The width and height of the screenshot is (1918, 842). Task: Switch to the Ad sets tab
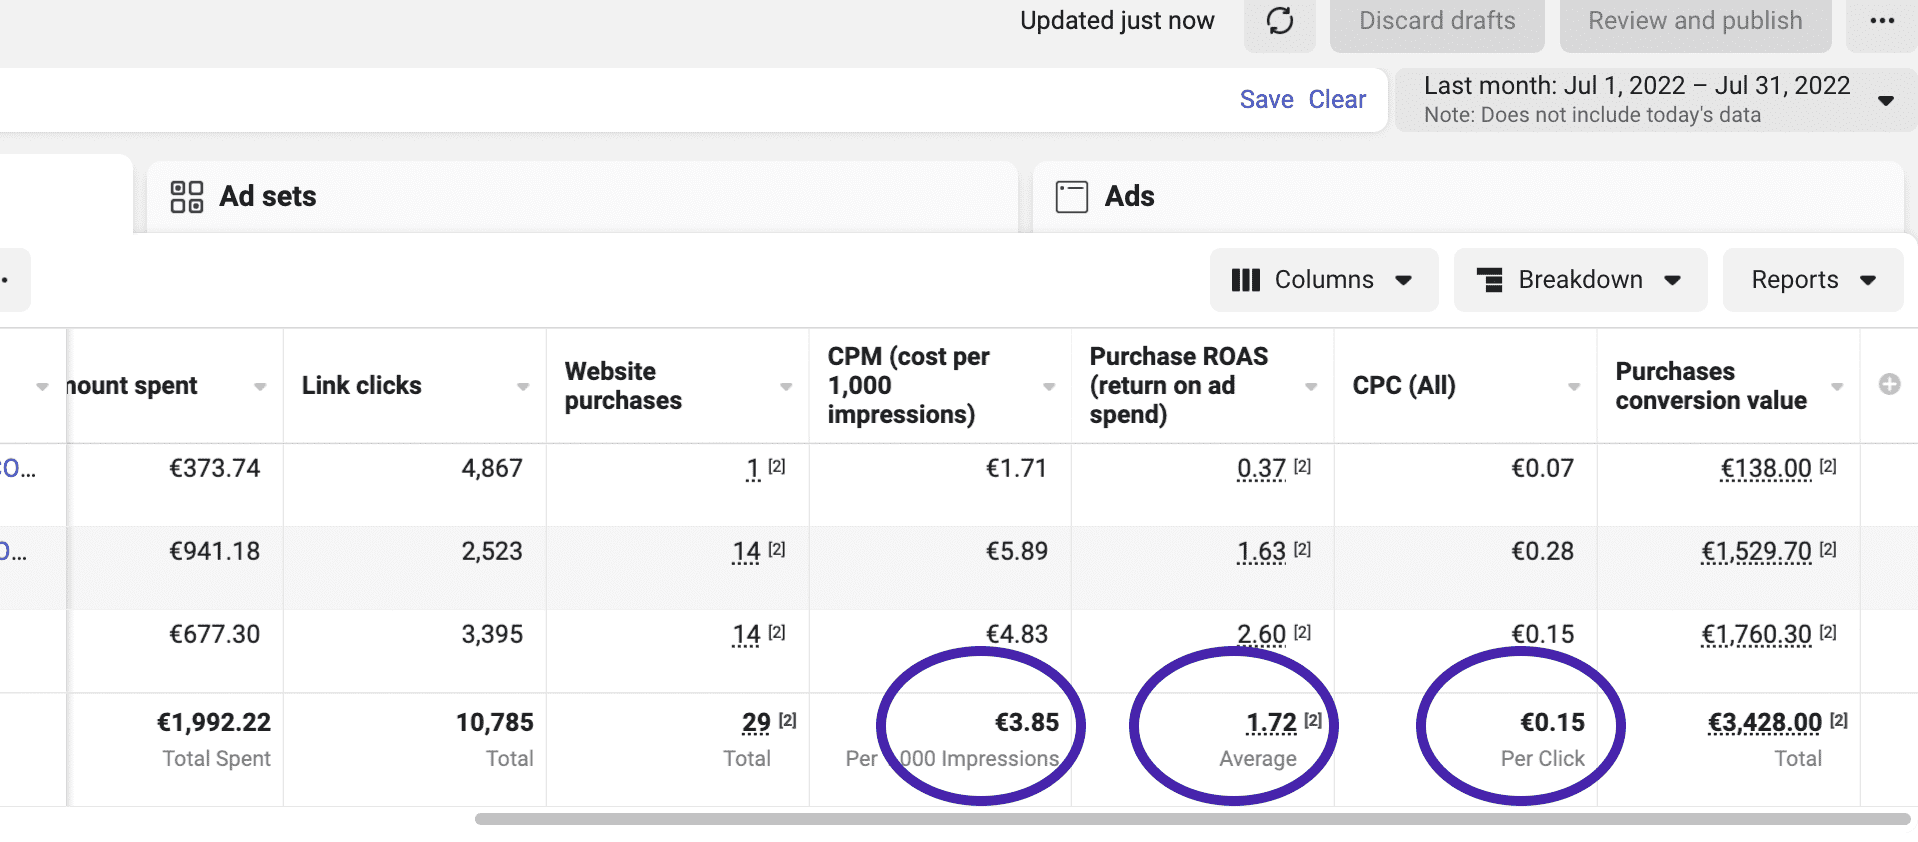pyautogui.click(x=267, y=197)
